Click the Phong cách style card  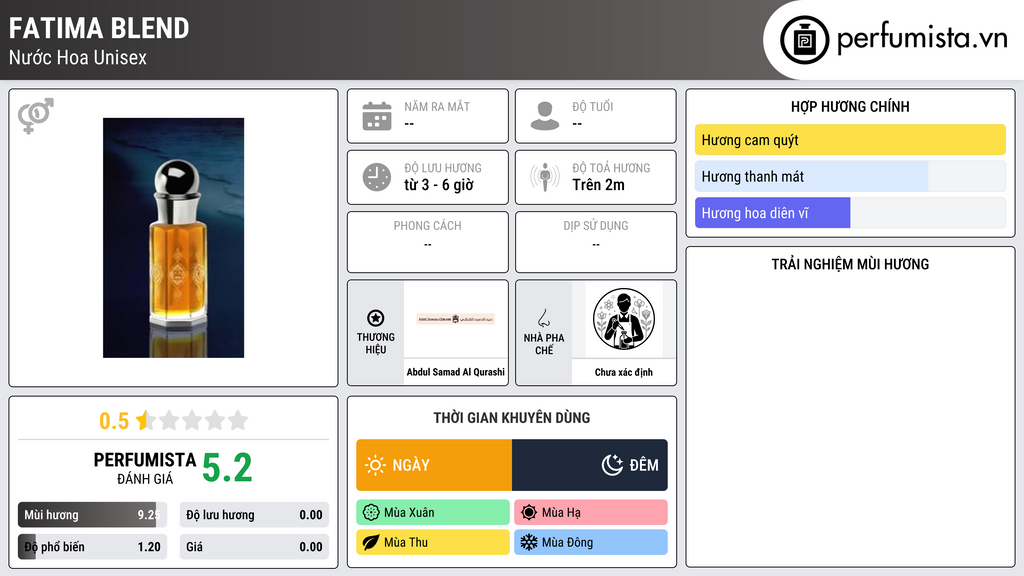(428, 242)
